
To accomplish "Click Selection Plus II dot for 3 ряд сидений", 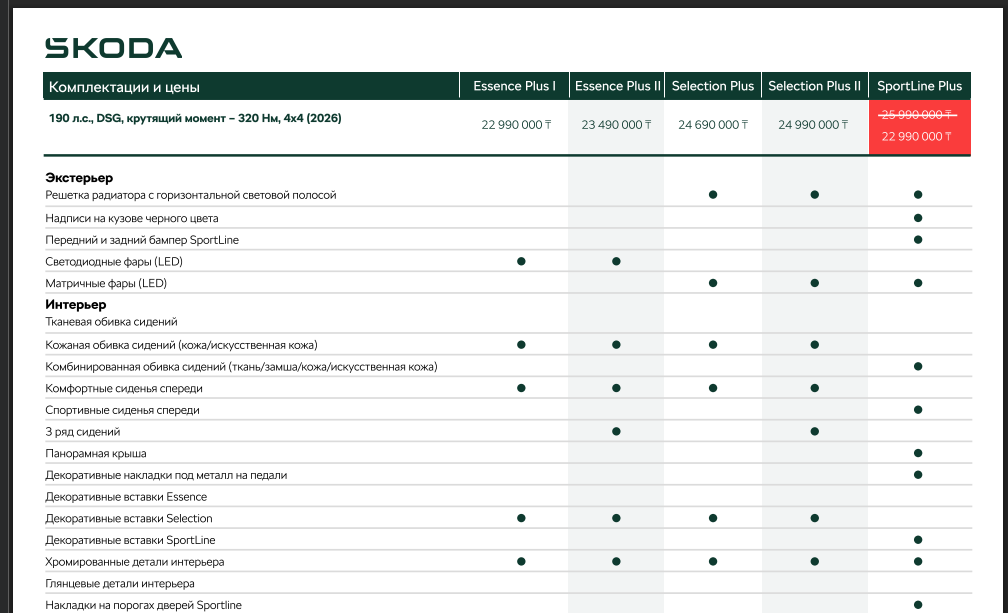I will [x=814, y=432].
